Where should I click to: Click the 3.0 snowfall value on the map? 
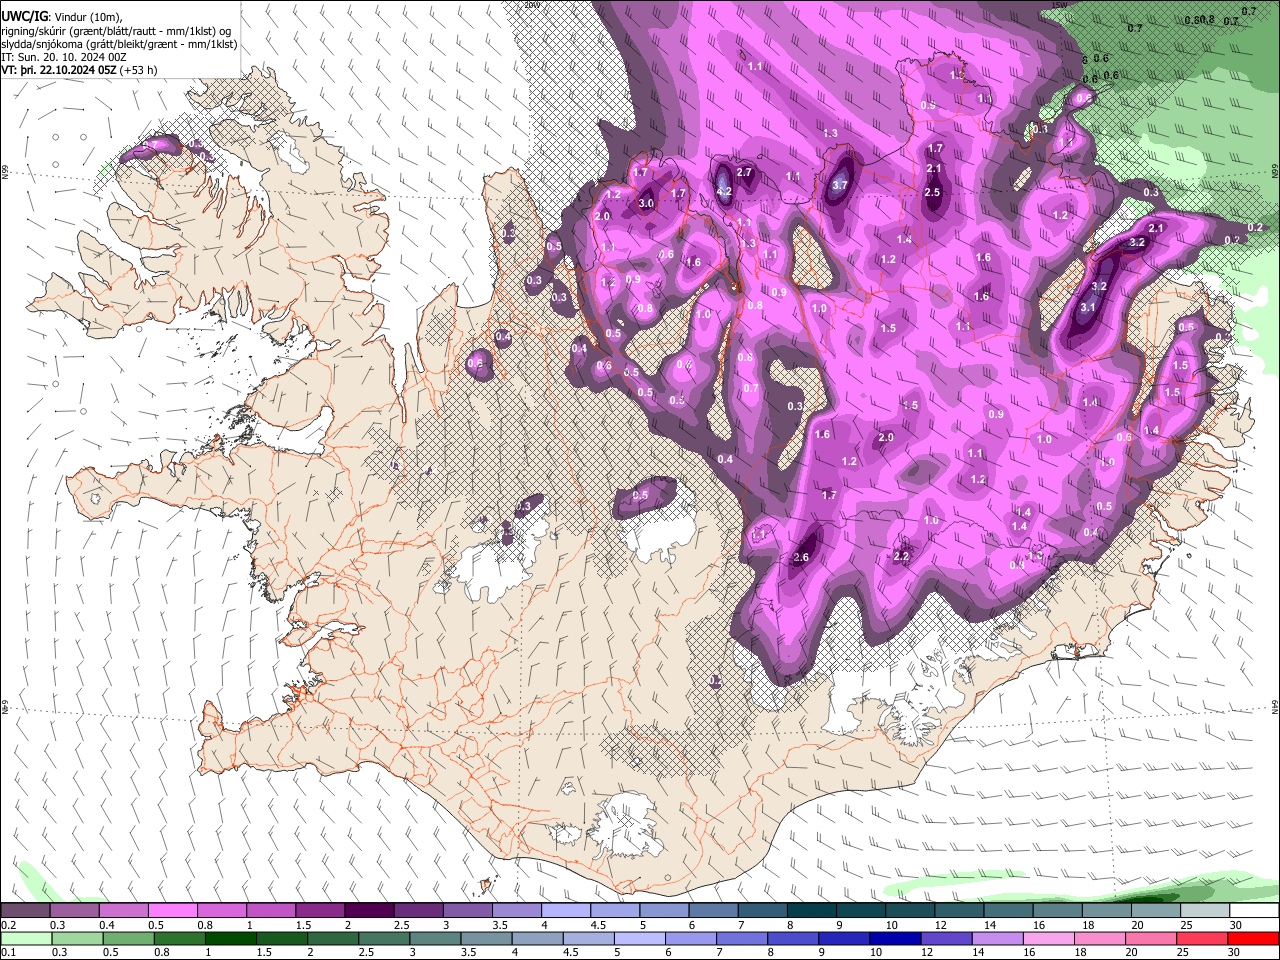[x=646, y=203]
